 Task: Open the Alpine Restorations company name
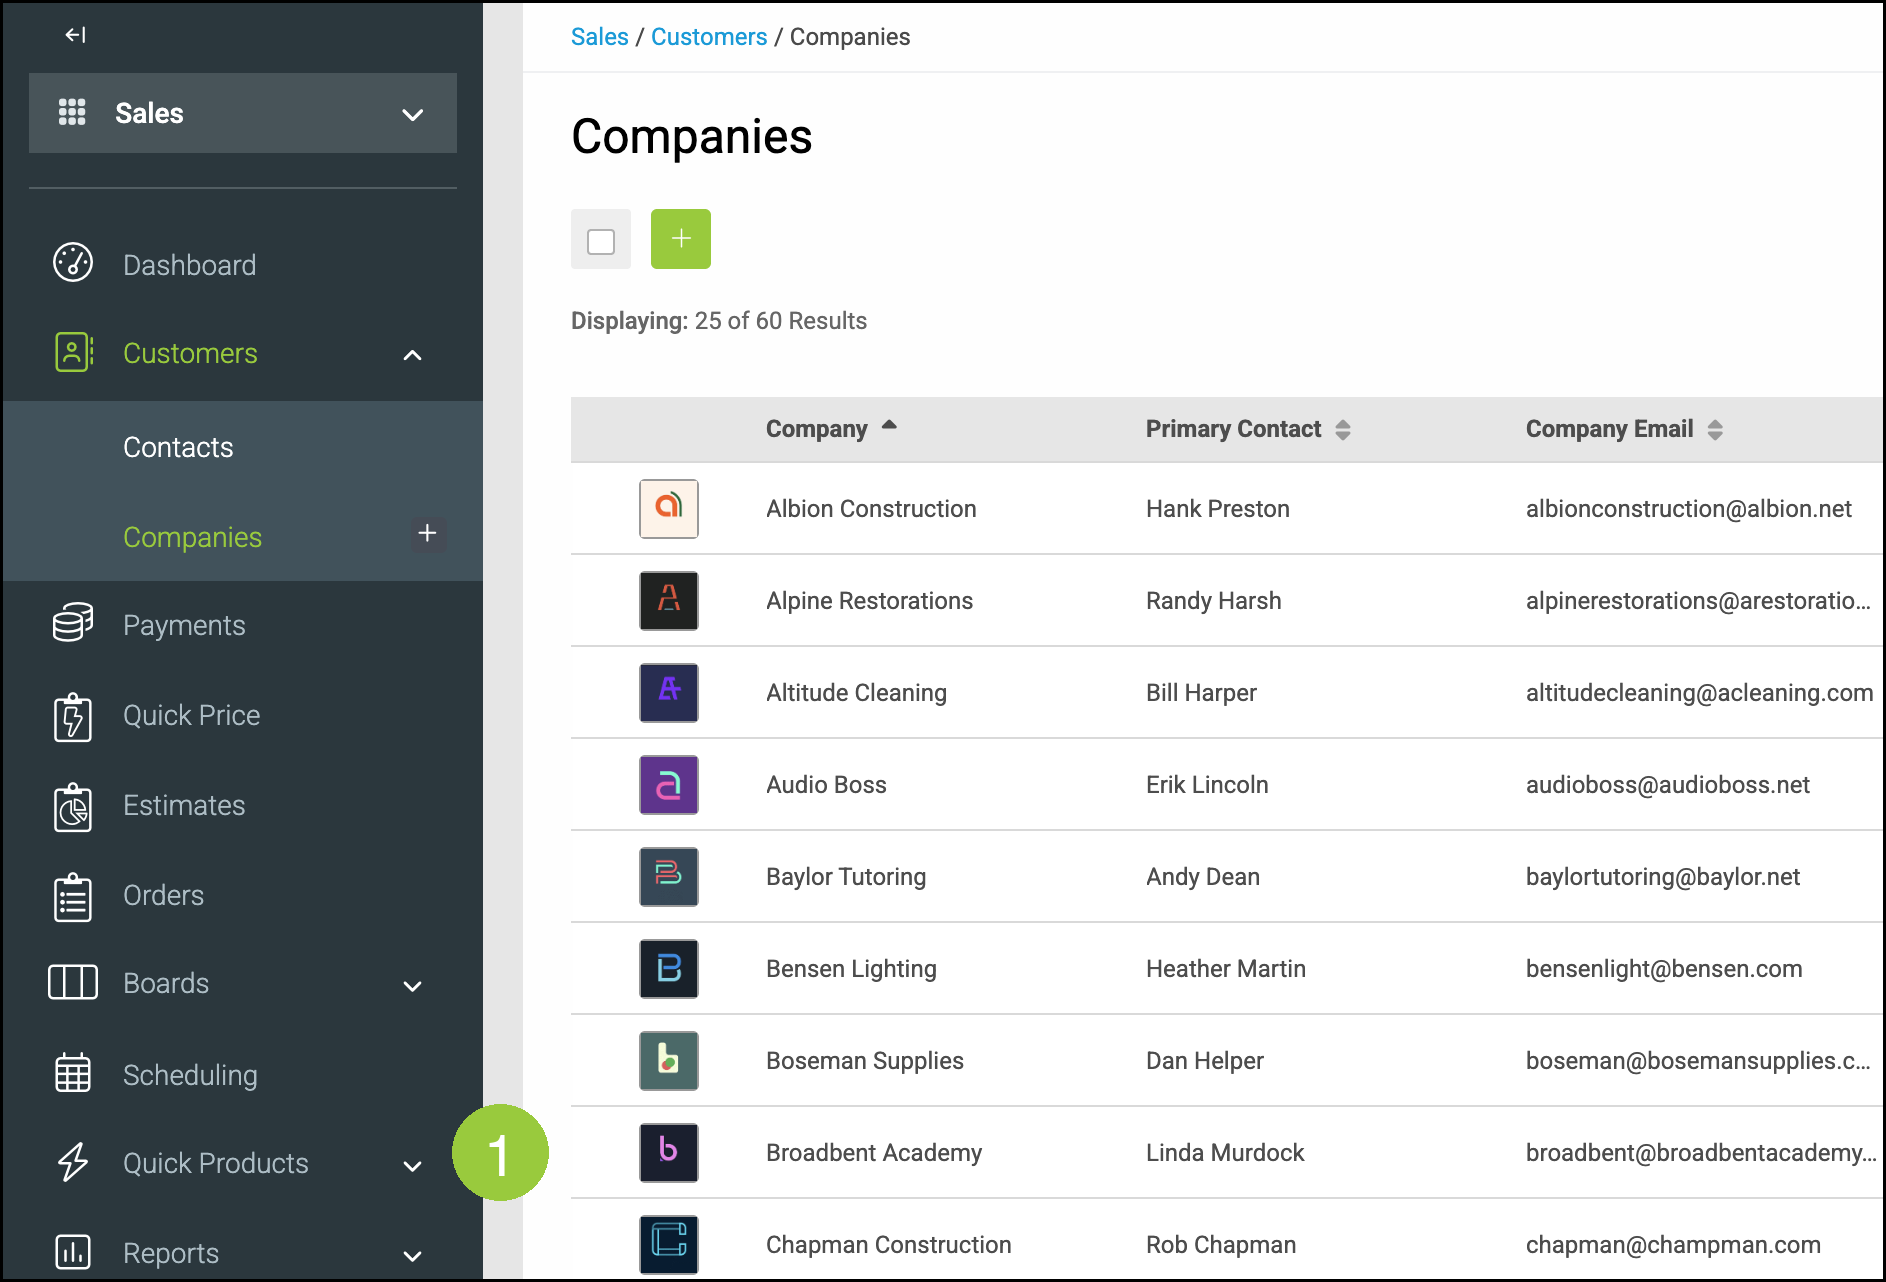click(x=869, y=600)
